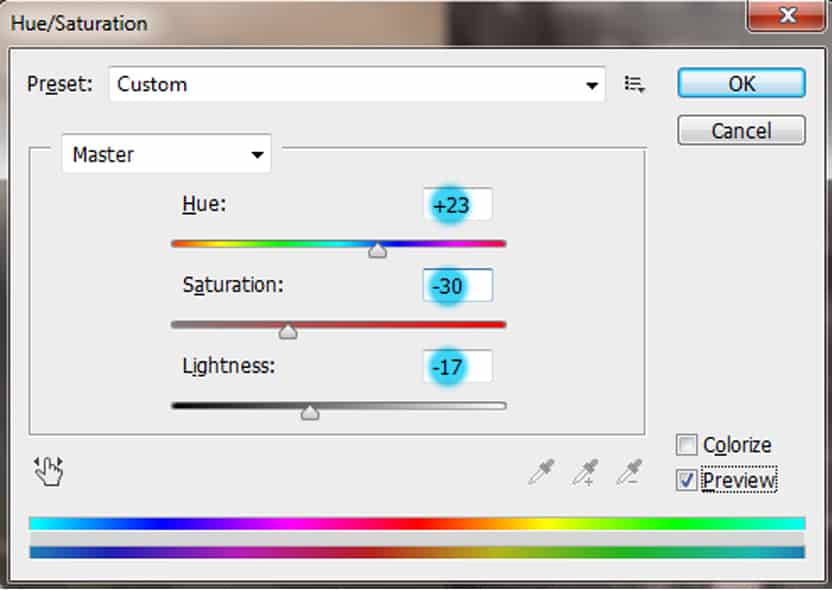This screenshot has height=590, width=832.
Task: Select the Subtract from Sample eyedropper
Action: (x=630, y=472)
